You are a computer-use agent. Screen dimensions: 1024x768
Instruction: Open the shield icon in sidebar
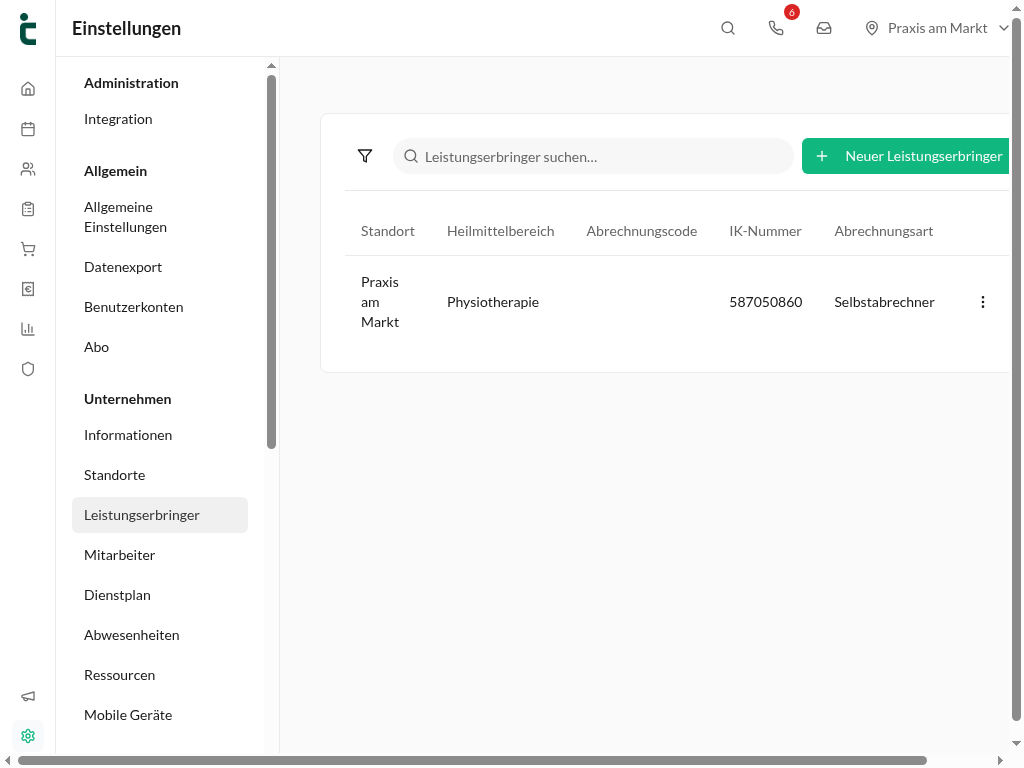[x=28, y=369]
